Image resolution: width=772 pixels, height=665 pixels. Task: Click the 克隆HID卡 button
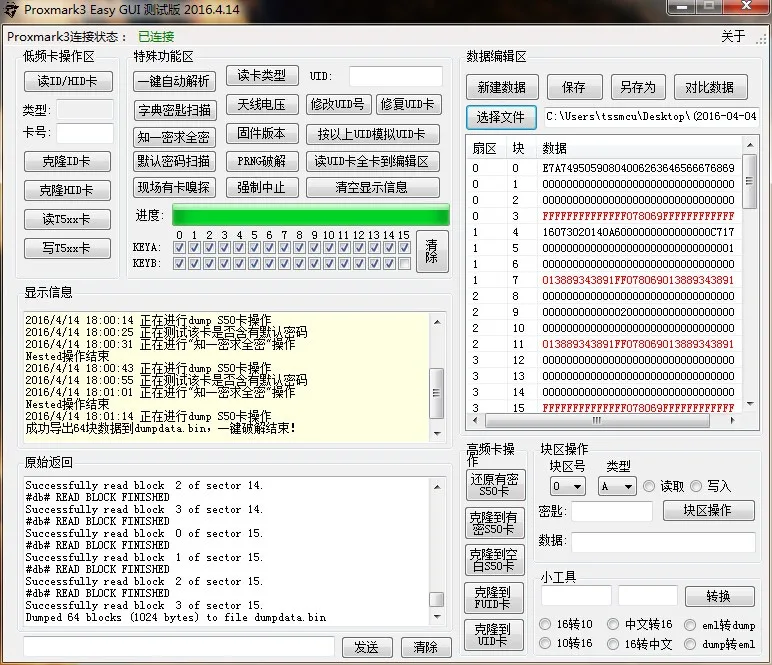pyautogui.click(x=67, y=190)
